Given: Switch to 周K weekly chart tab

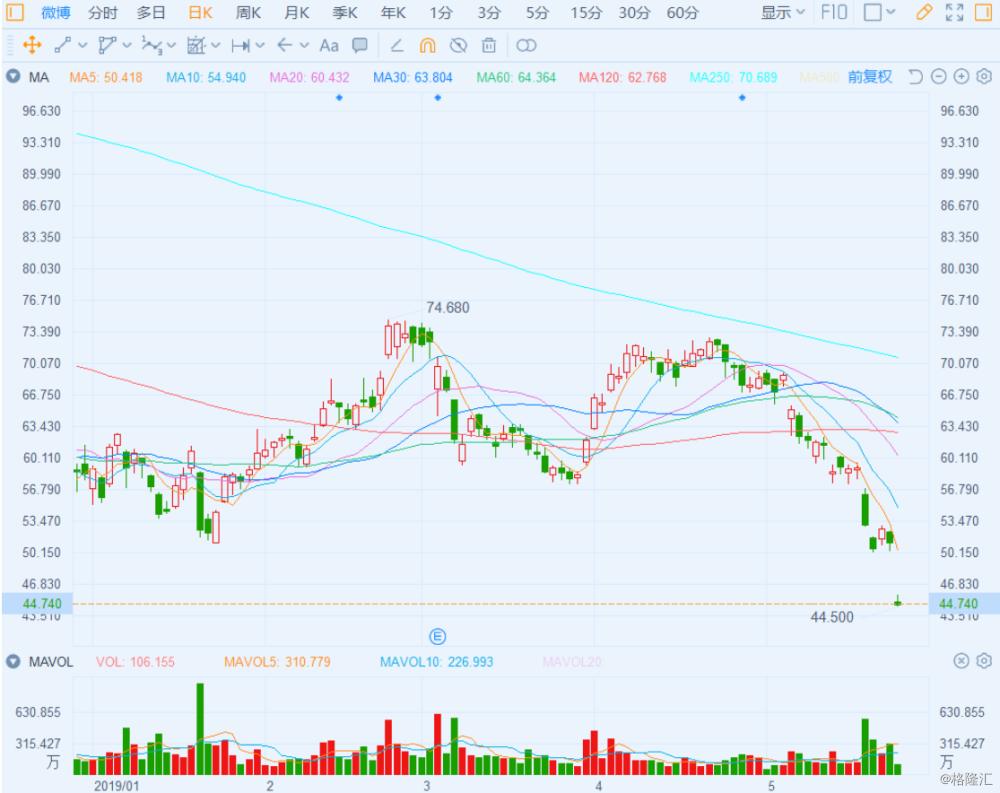Looking at the screenshot, I should 248,12.
